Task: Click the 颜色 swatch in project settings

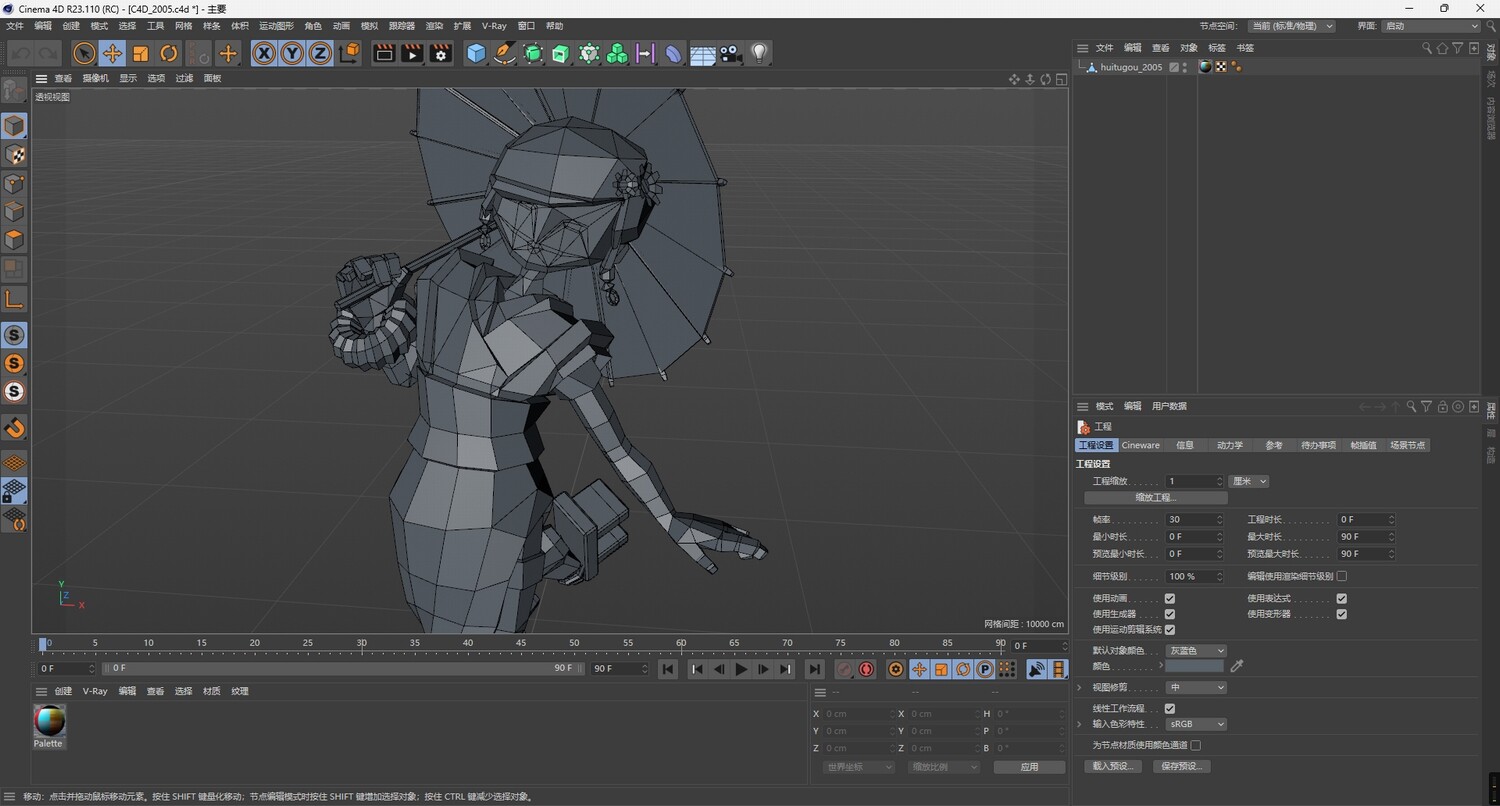Action: point(1195,666)
